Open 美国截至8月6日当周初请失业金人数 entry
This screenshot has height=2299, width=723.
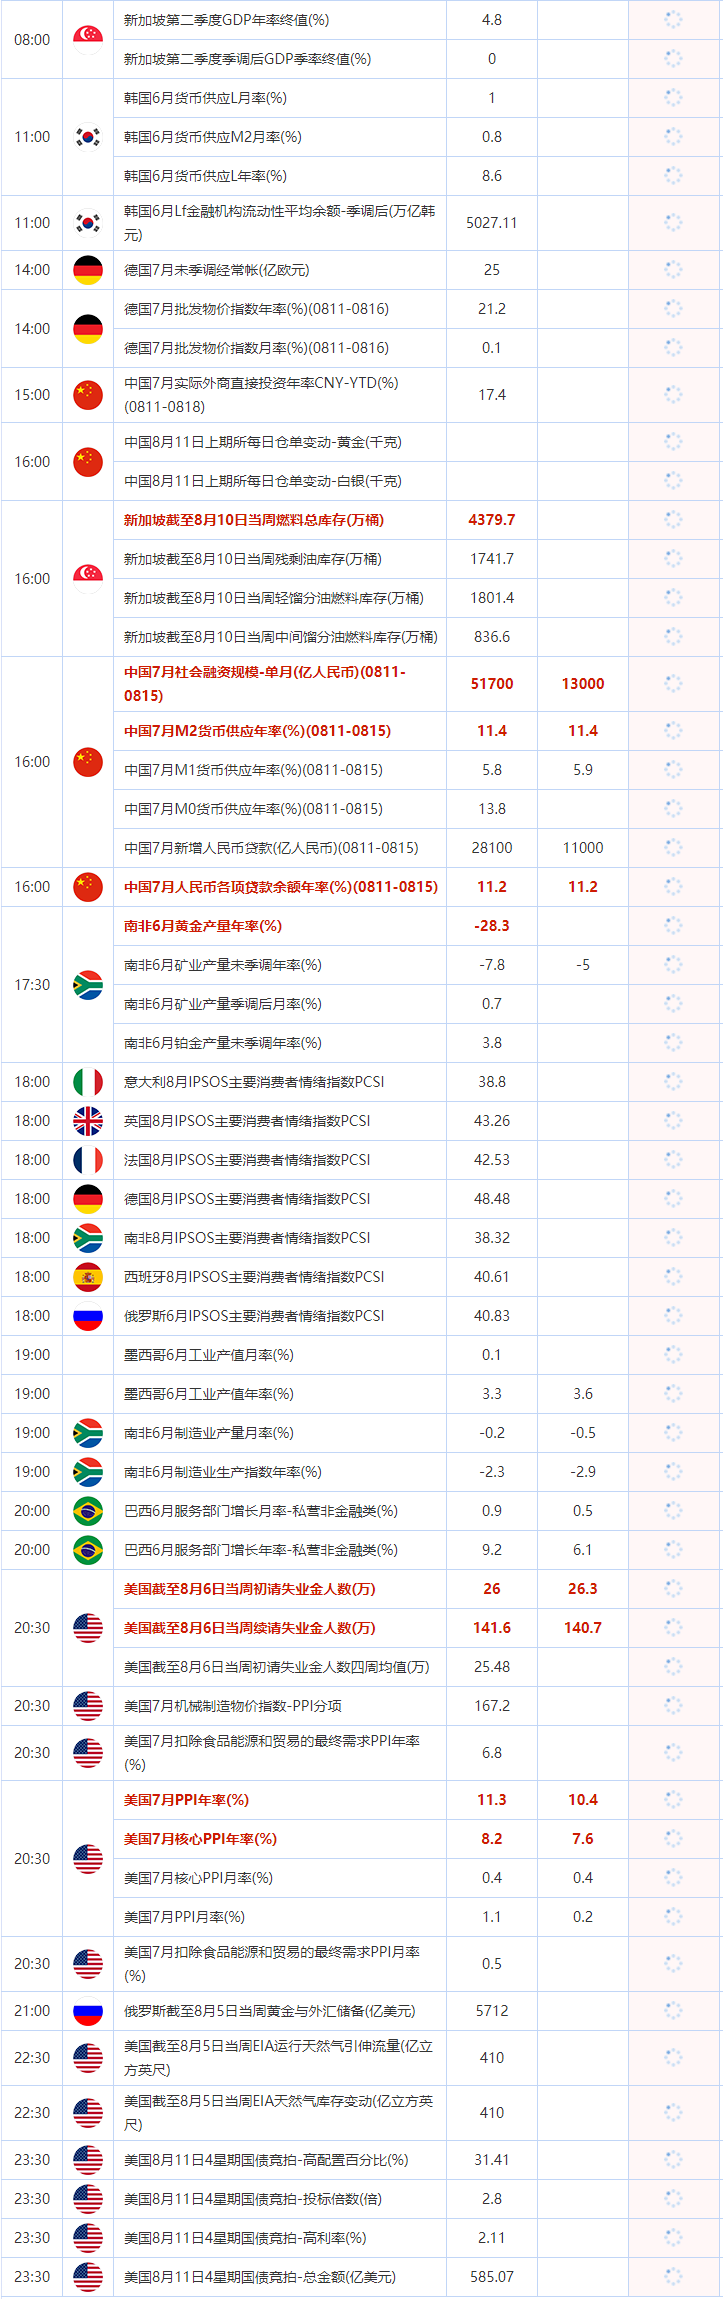click(249, 1589)
